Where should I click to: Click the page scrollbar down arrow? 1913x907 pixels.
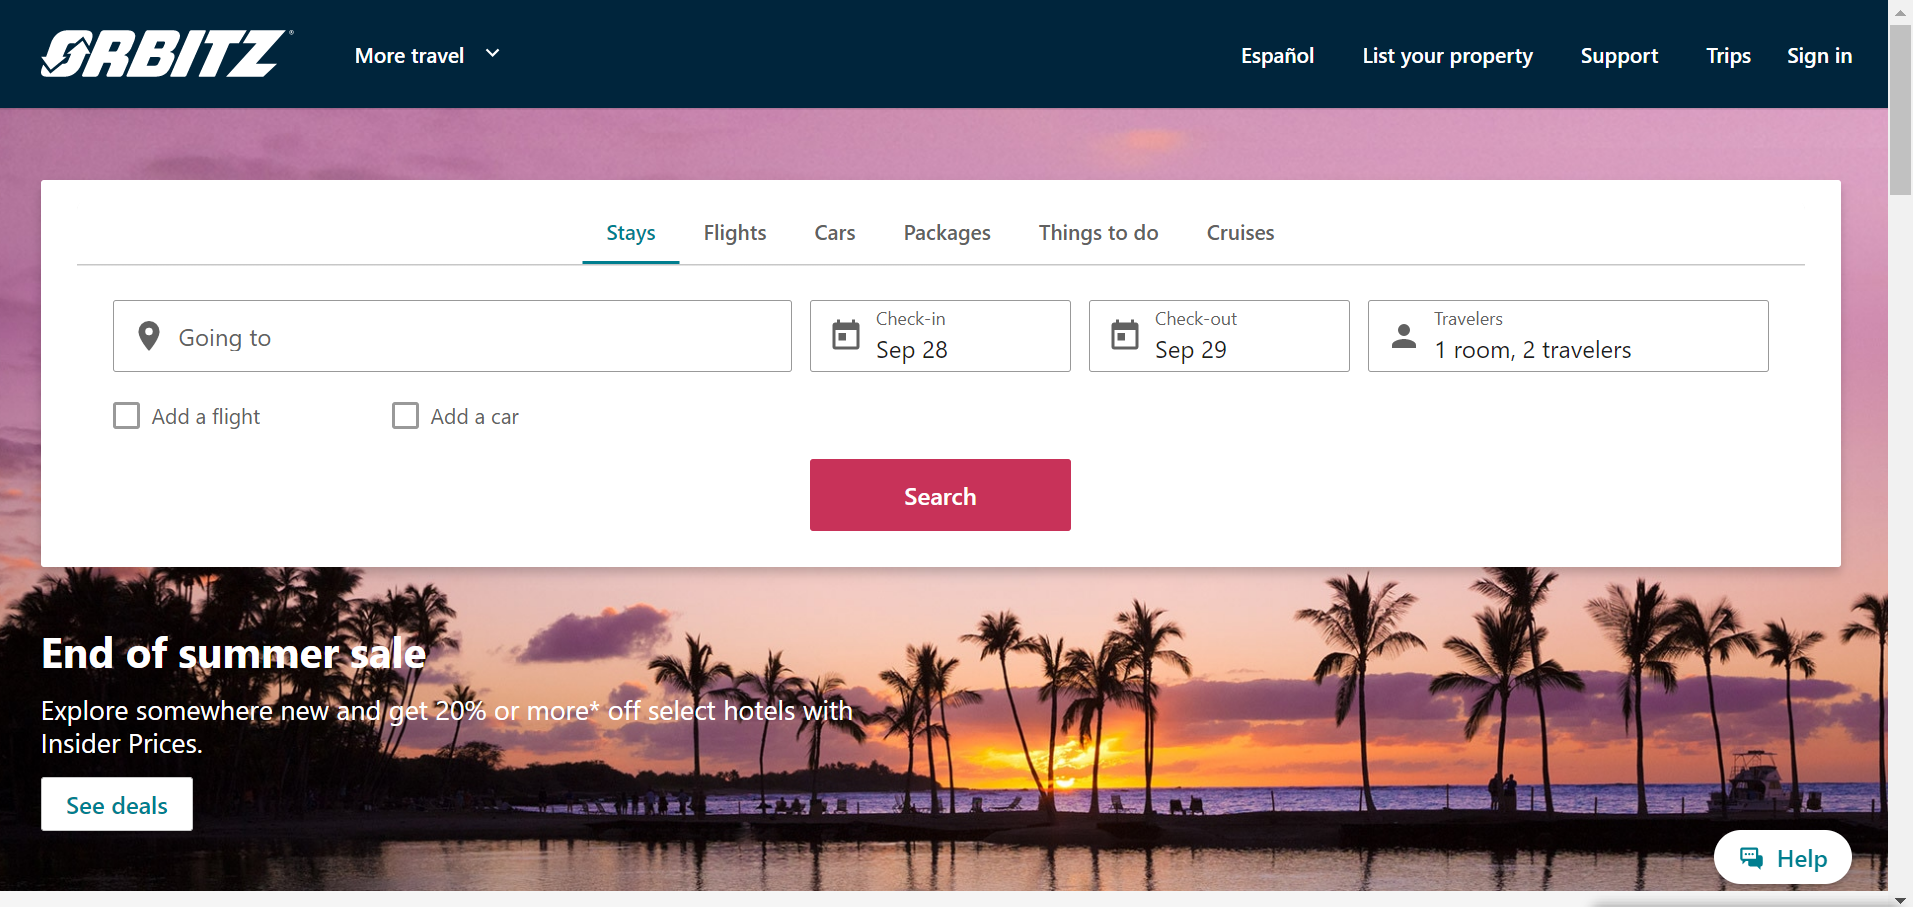tap(1900, 899)
